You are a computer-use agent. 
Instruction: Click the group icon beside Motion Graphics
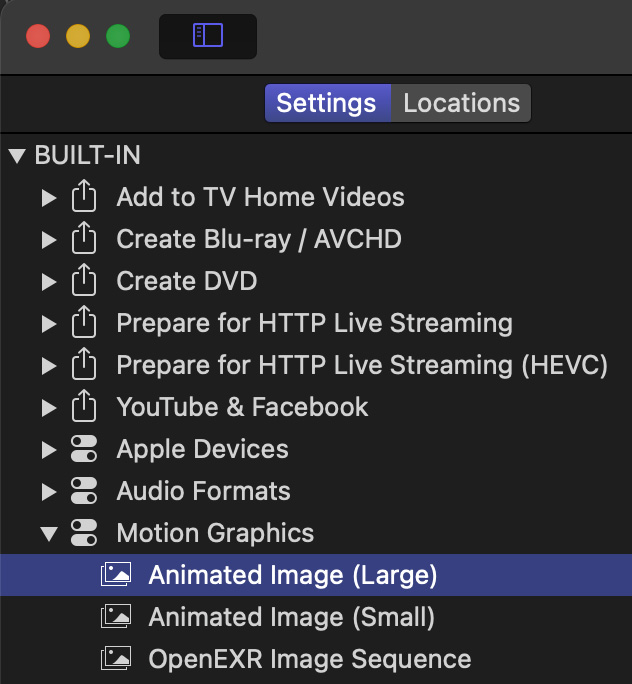tap(84, 534)
